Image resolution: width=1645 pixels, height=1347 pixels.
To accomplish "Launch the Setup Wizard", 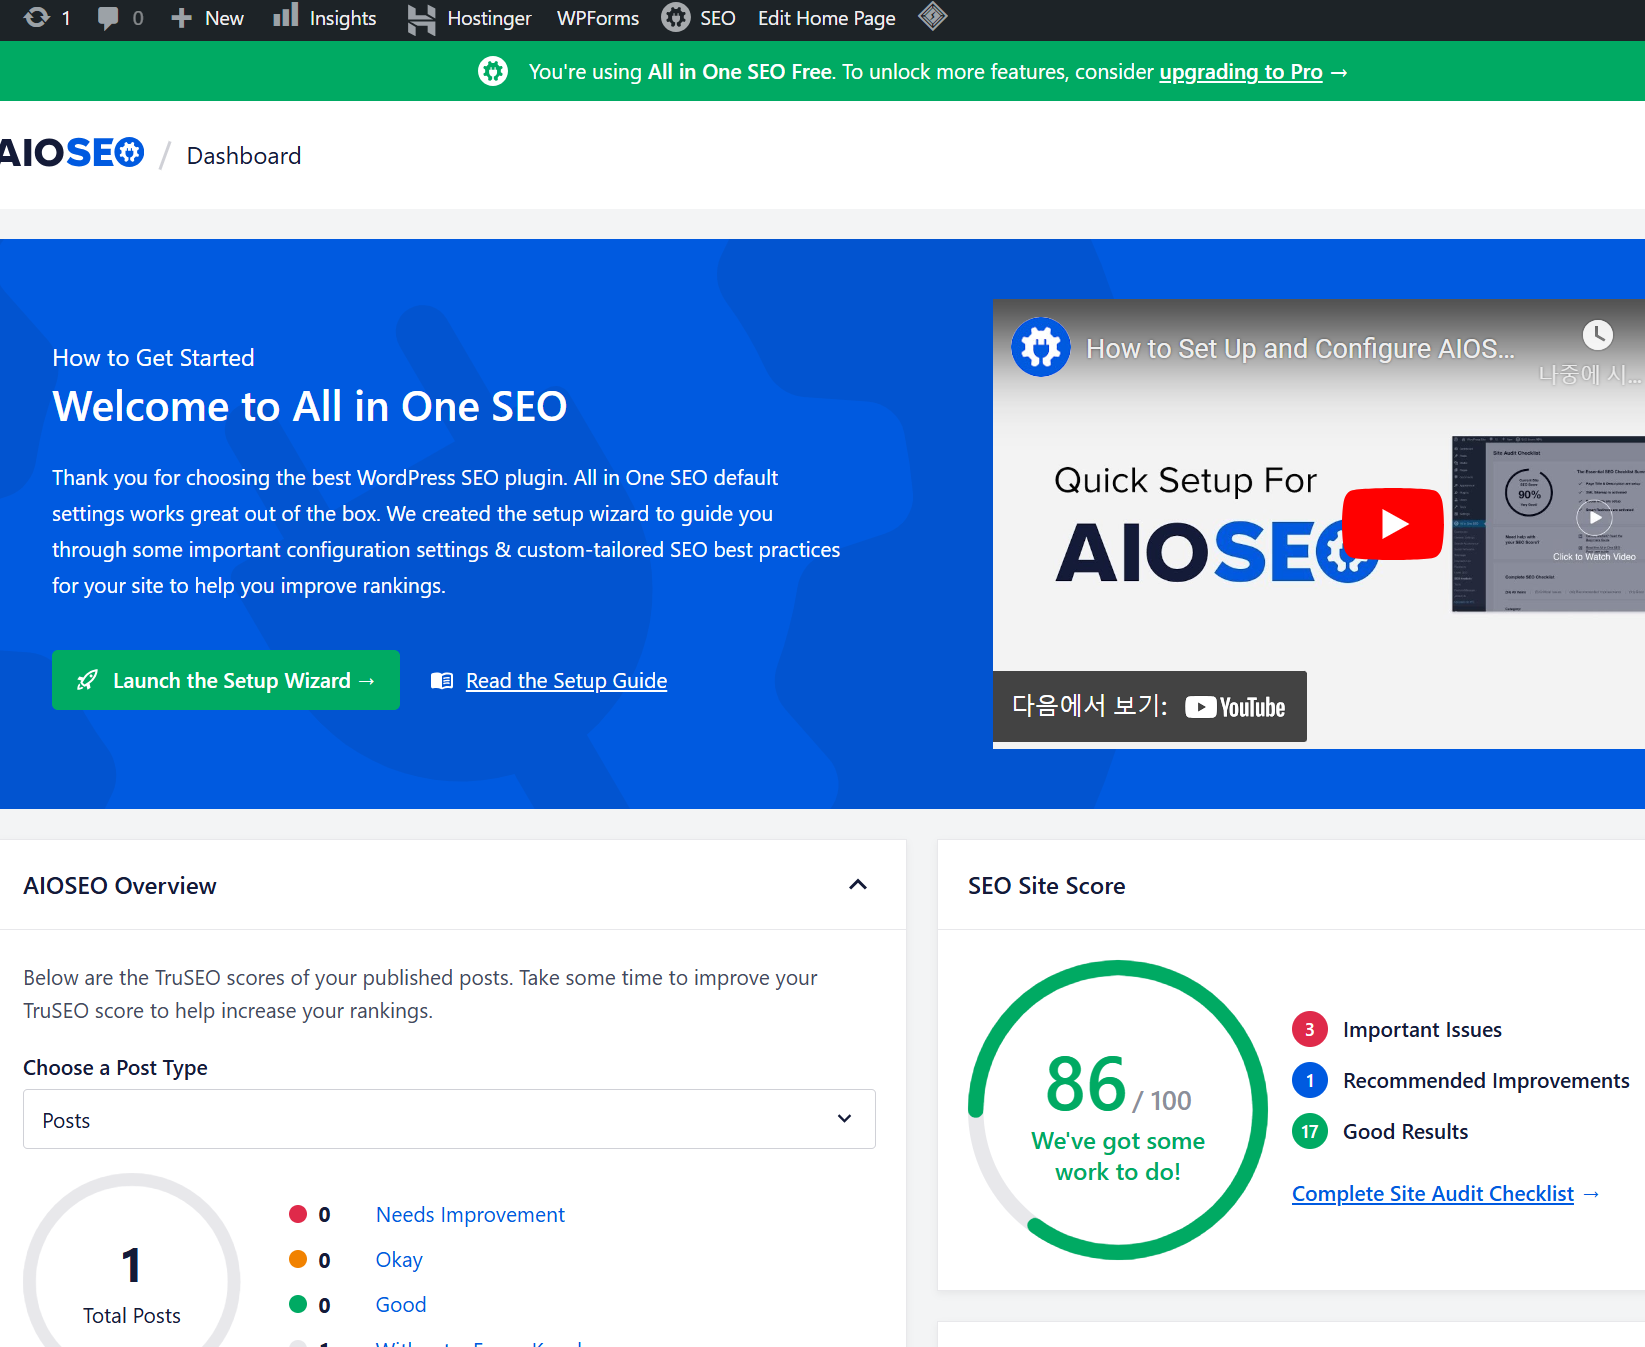I will click(226, 680).
